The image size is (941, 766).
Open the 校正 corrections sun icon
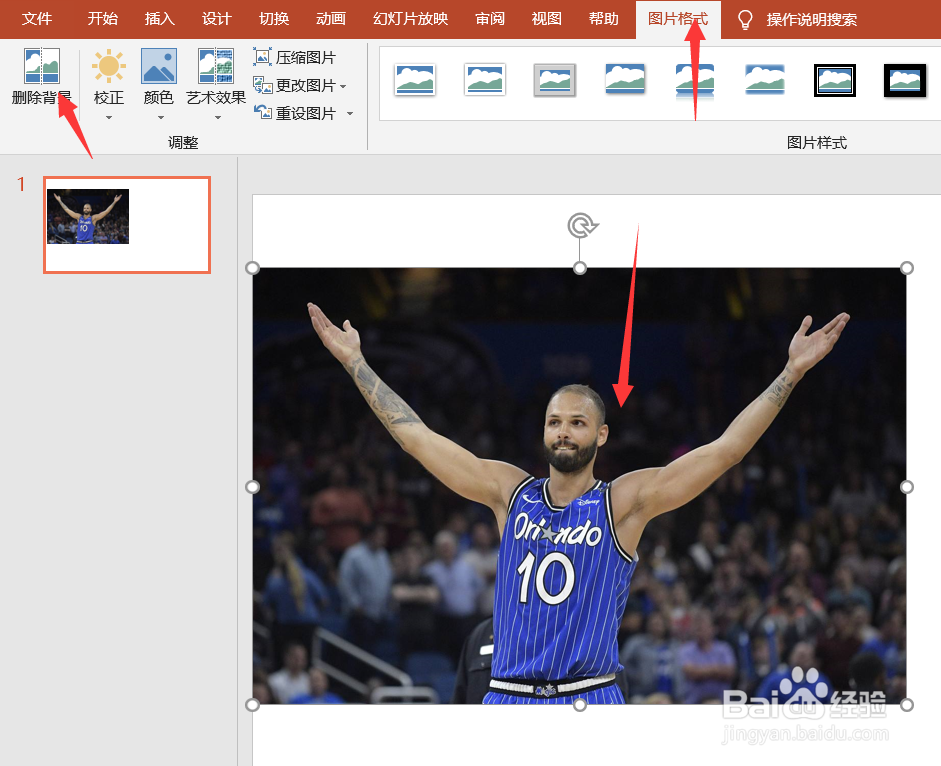(109, 66)
